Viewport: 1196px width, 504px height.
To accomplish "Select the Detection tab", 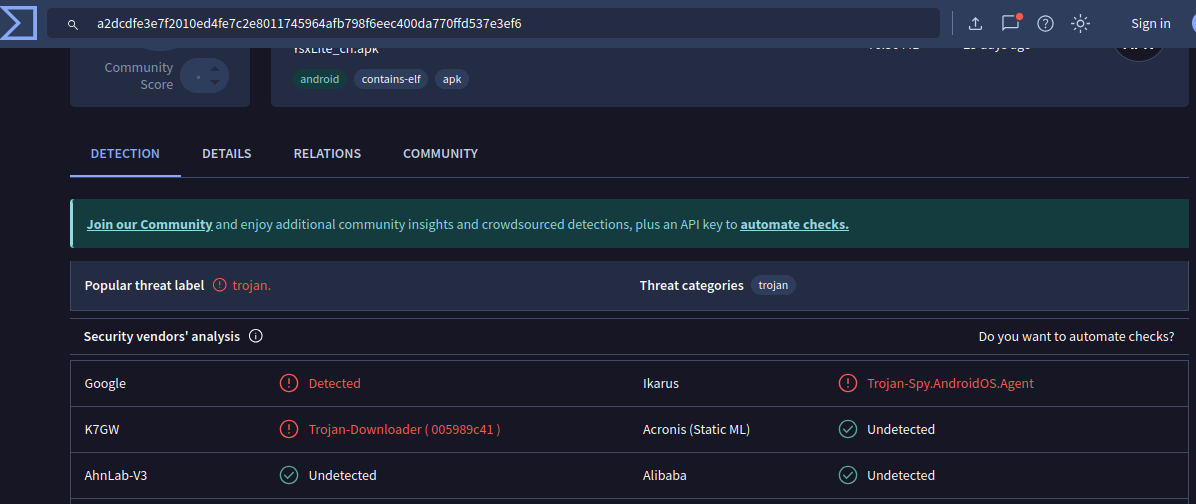I will pyautogui.click(x=125, y=154).
